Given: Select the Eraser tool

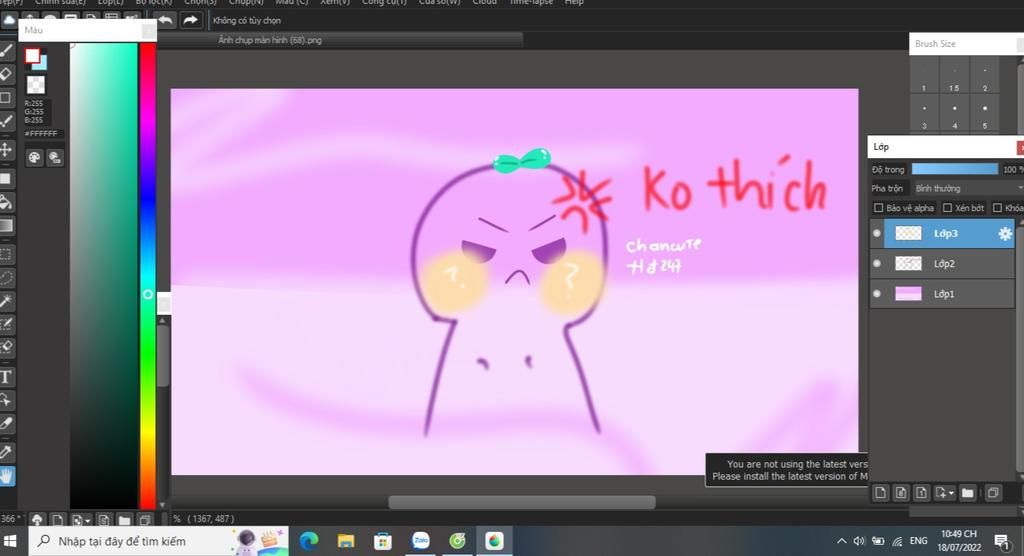Looking at the screenshot, I should (7, 73).
